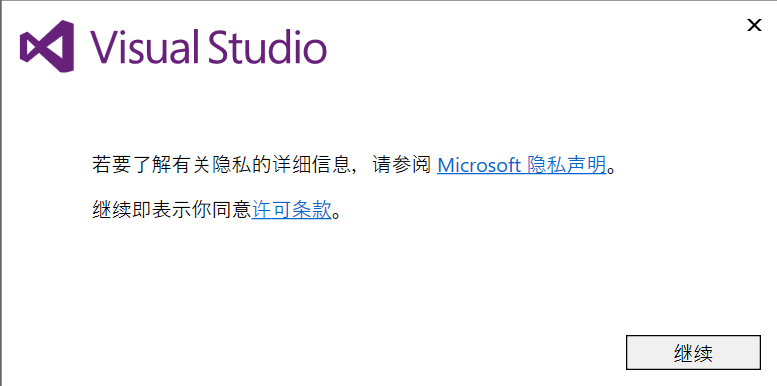This screenshot has width=777, height=386.
Task: Click the word "Studio" in the header
Action: (x=268, y=46)
